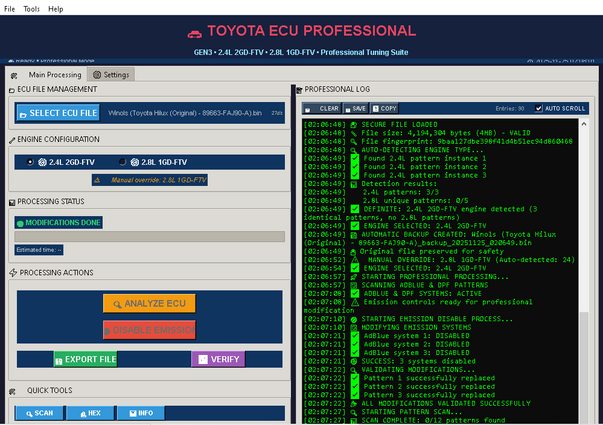
Task: Click the Disable Emissions button
Action: 149,330
